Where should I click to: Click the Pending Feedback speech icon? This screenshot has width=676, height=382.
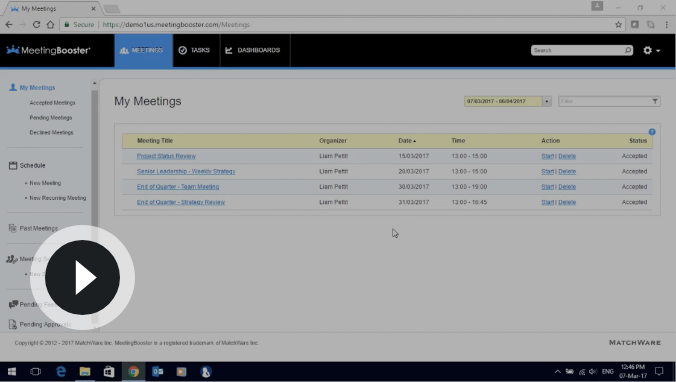tap(13, 304)
